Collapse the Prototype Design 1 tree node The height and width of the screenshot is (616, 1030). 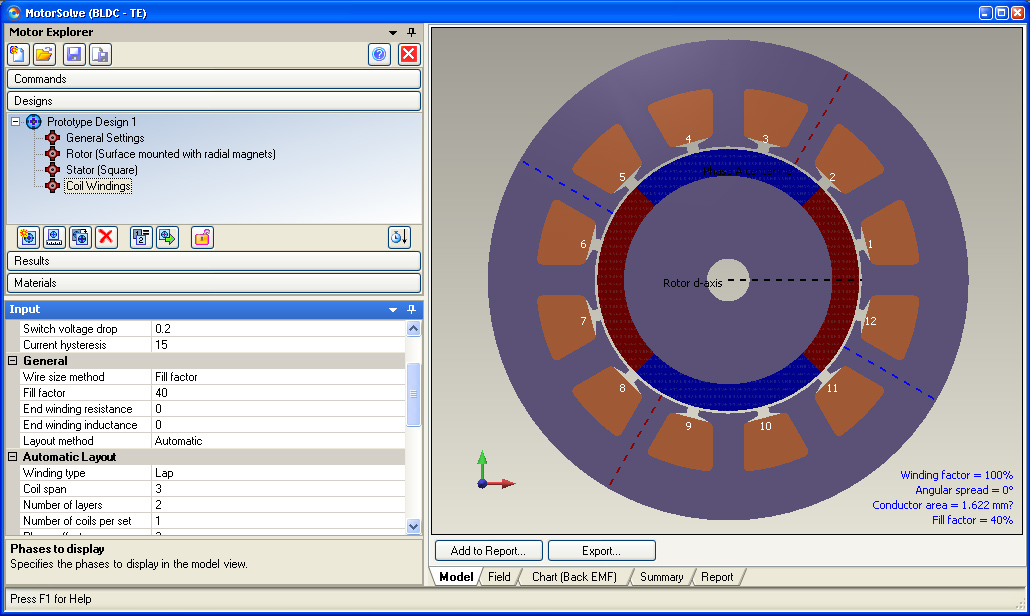point(15,122)
